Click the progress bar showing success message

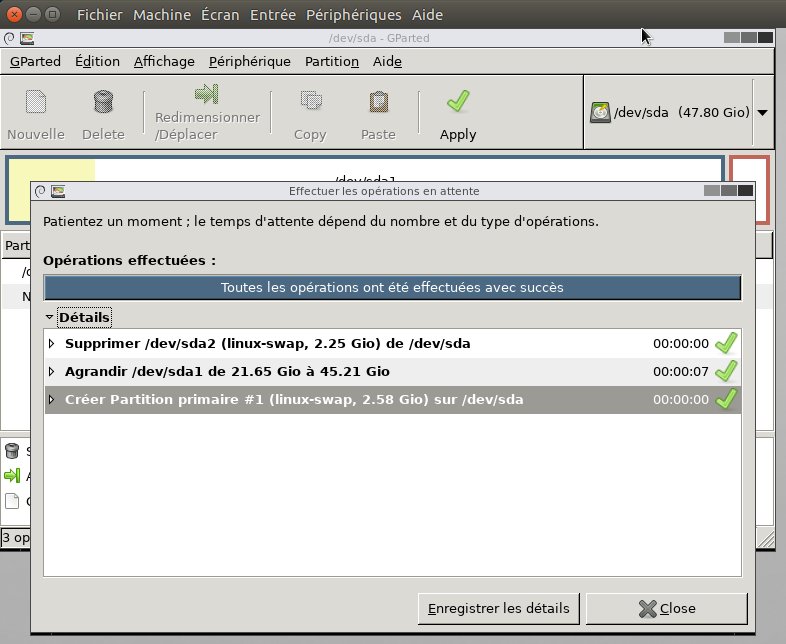point(392,287)
